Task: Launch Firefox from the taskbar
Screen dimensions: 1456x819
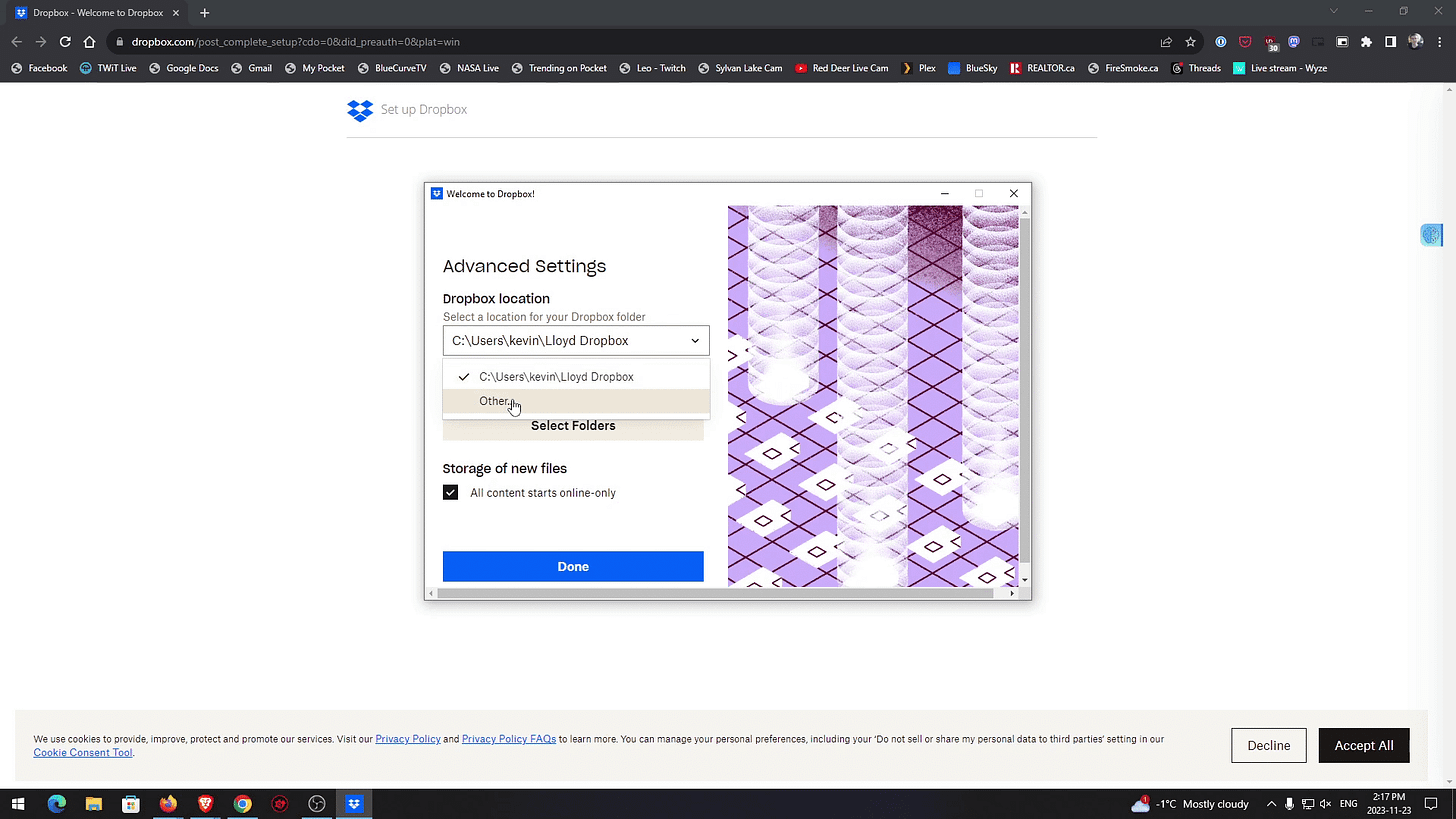Action: pyautogui.click(x=168, y=804)
